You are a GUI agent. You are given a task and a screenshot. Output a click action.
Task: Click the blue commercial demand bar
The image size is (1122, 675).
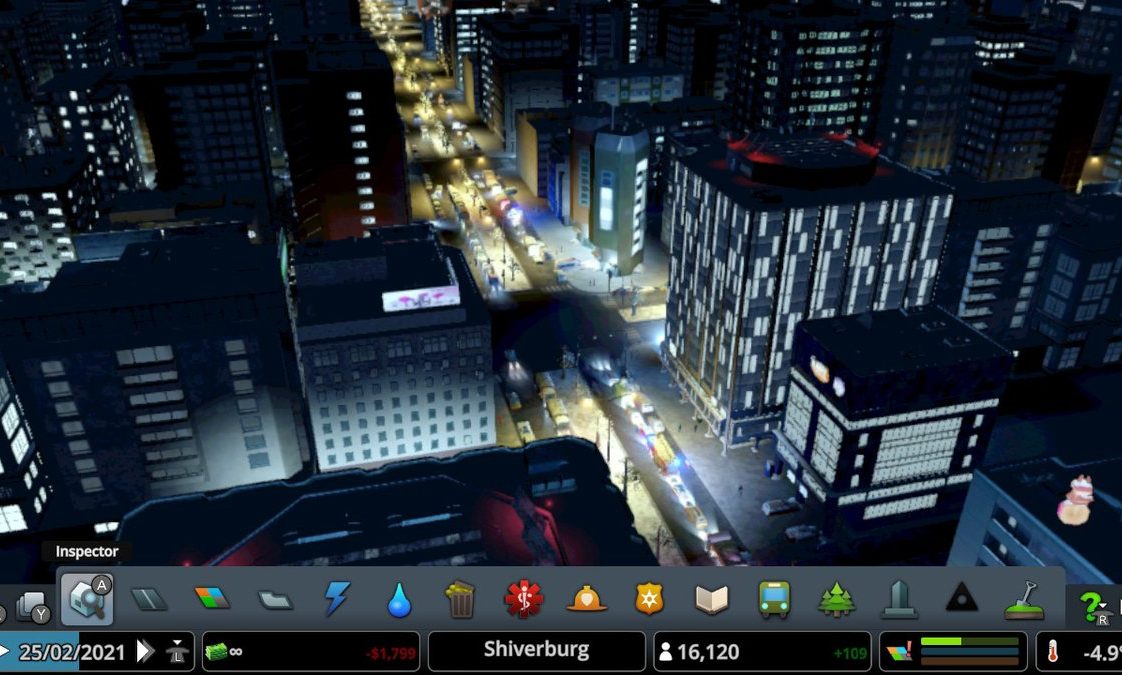pyautogui.click(x=970, y=652)
